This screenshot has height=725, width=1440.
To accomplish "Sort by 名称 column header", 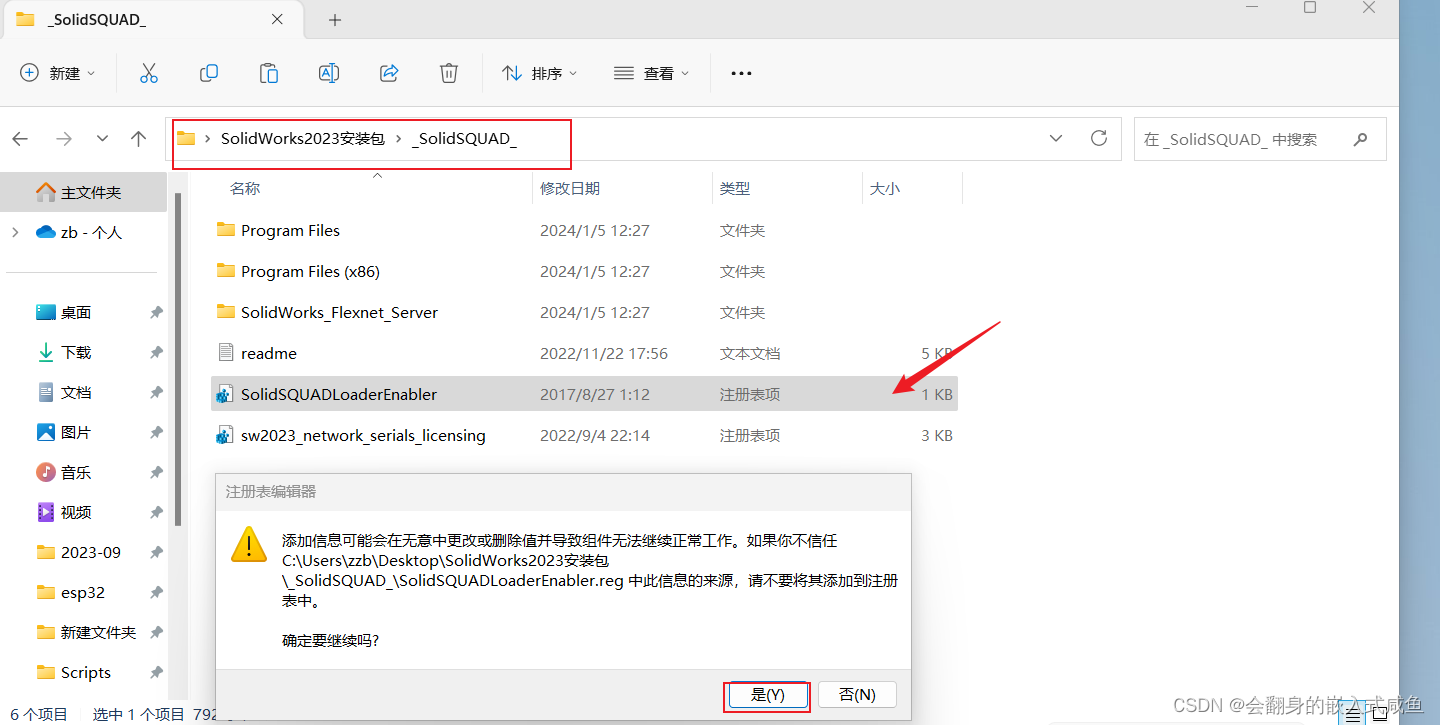I will coord(245,188).
